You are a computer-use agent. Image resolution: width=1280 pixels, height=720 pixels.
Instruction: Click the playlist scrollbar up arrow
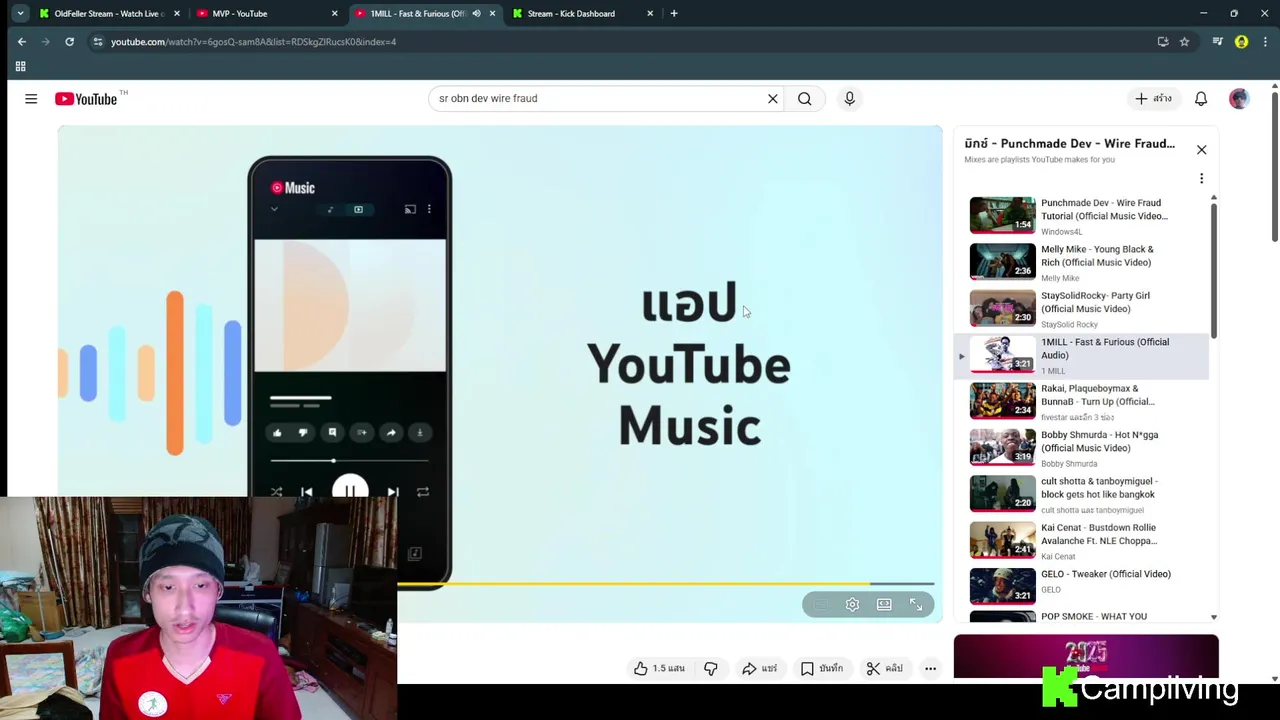click(1214, 198)
